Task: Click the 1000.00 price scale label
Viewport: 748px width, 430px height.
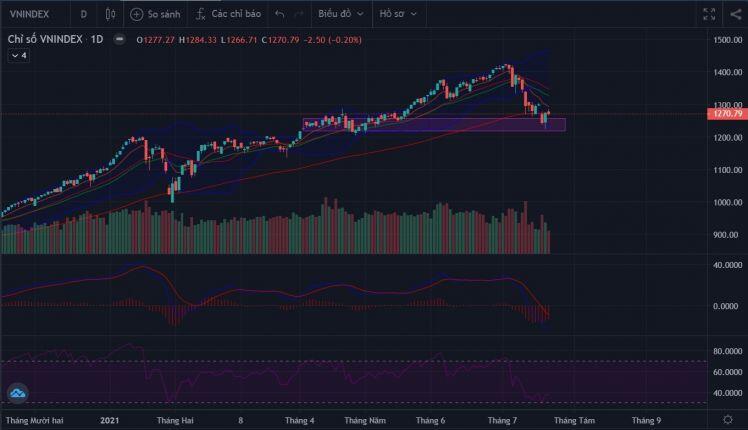Action: pos(728,202)
